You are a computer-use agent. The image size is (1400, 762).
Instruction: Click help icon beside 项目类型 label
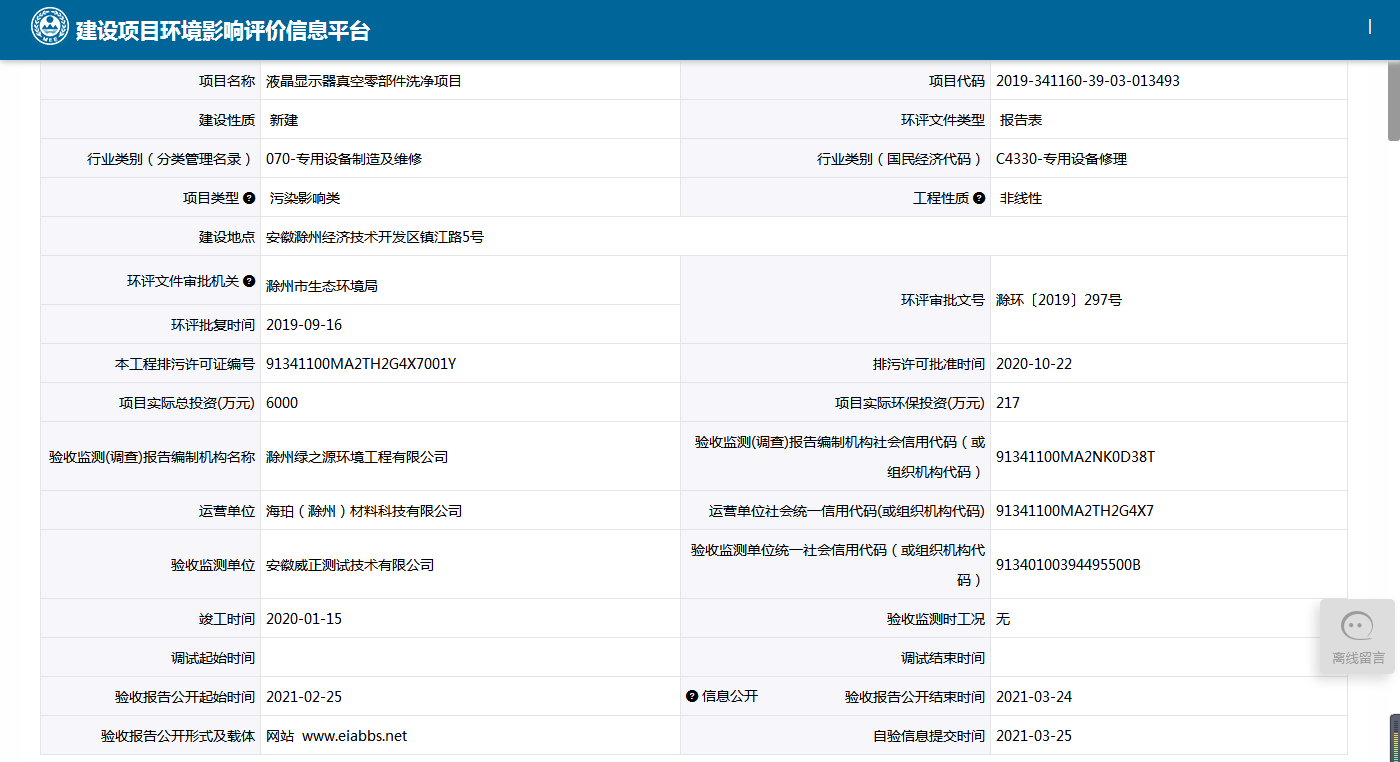pyautogui.click(x=249, y=198)
